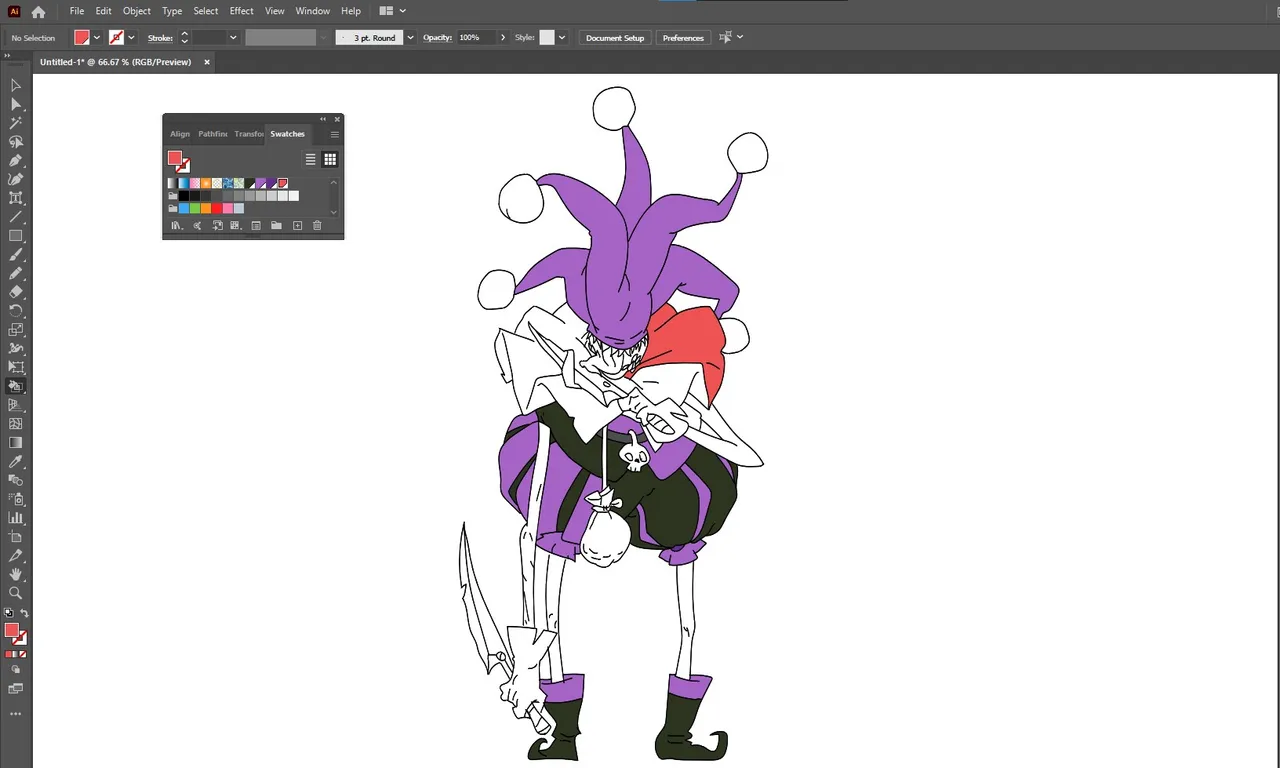Viewport: 1280px width, 768px height.
Task: Click the Document Setup button
Action: (615, 38)
